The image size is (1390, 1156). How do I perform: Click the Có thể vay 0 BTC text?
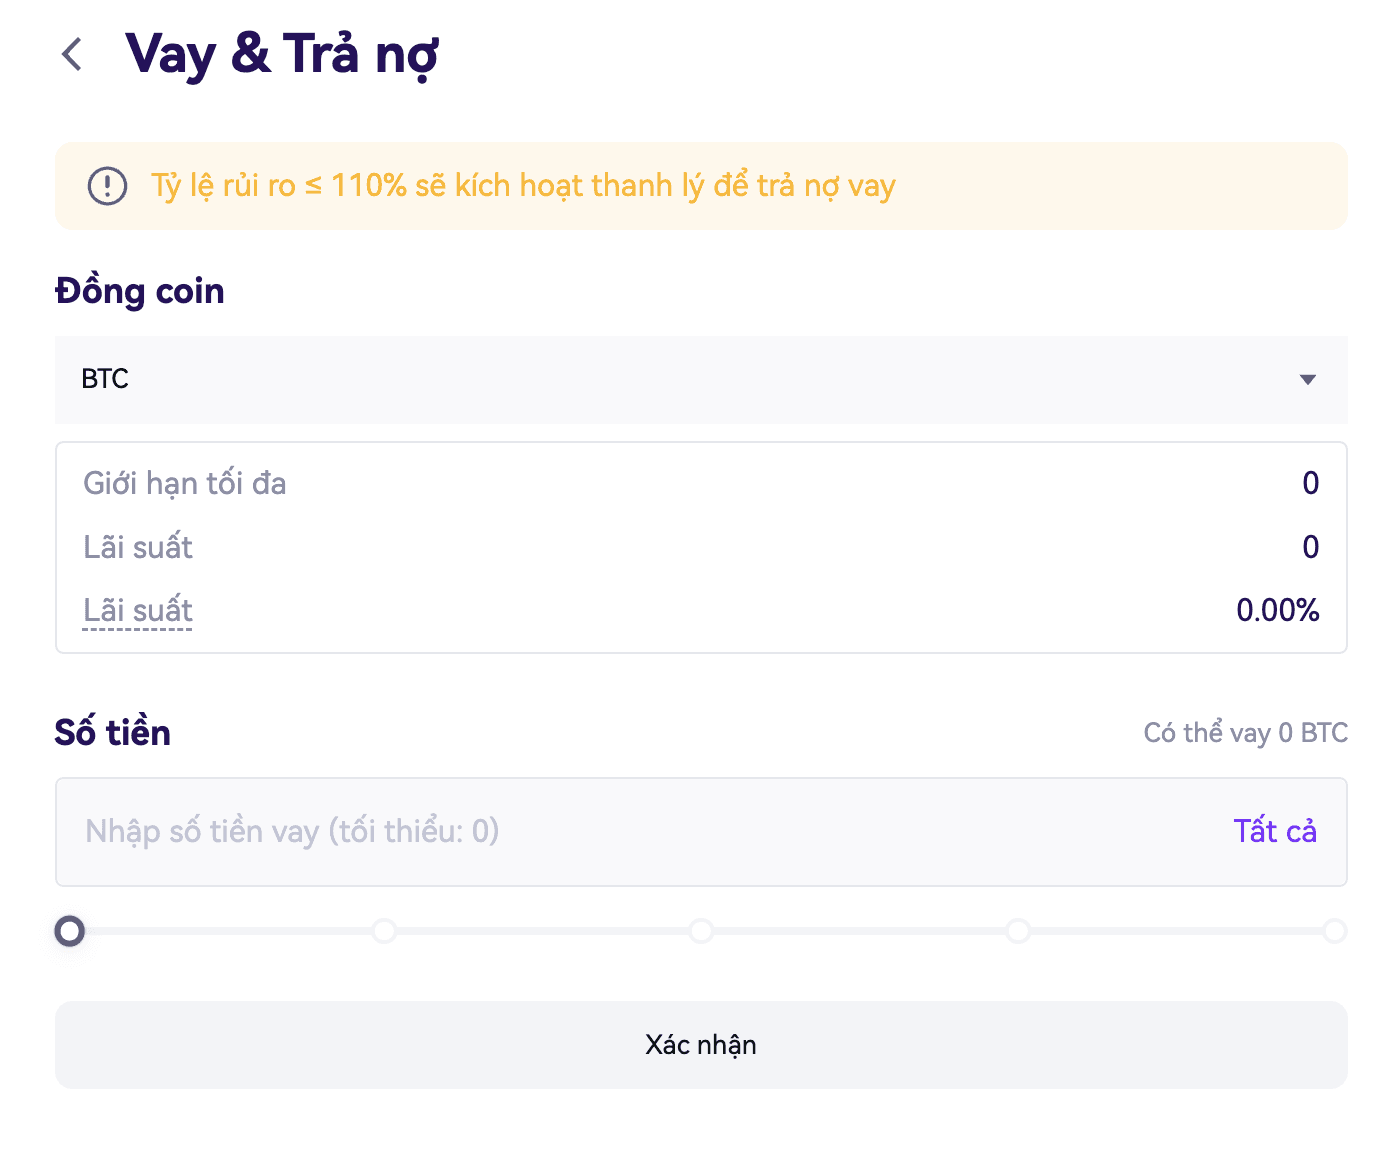point(1245,733)
